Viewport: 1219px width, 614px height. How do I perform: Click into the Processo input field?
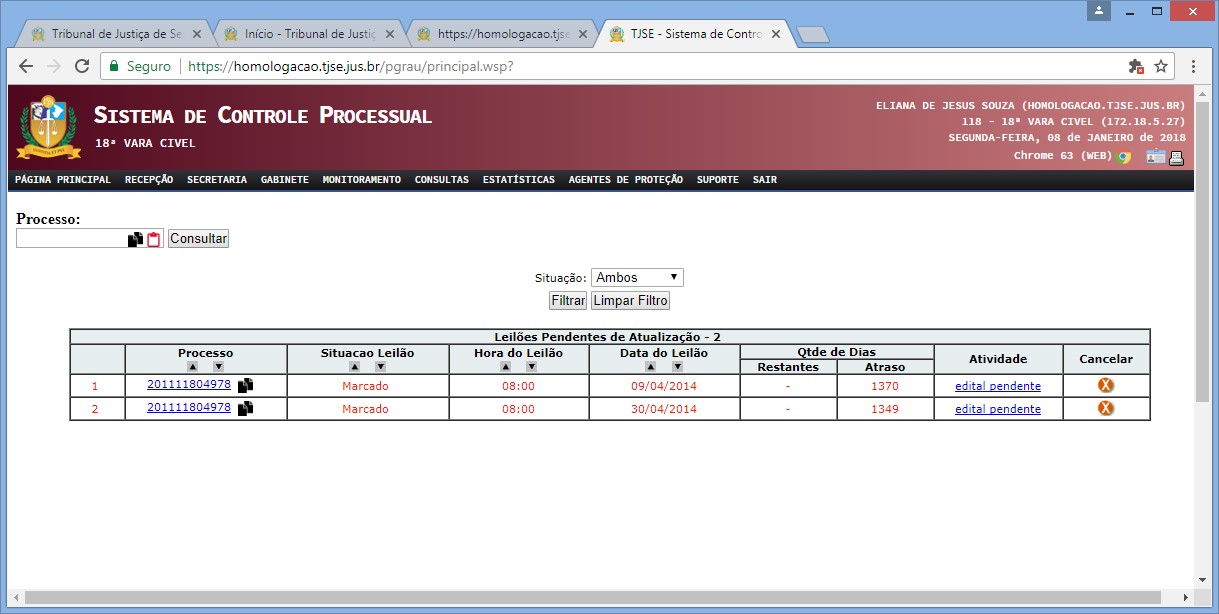coord(70,238)
